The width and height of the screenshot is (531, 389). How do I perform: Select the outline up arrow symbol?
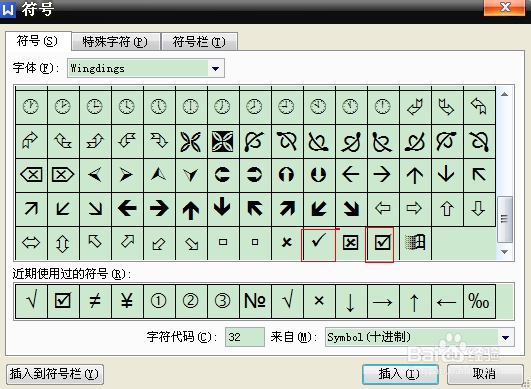447,209
